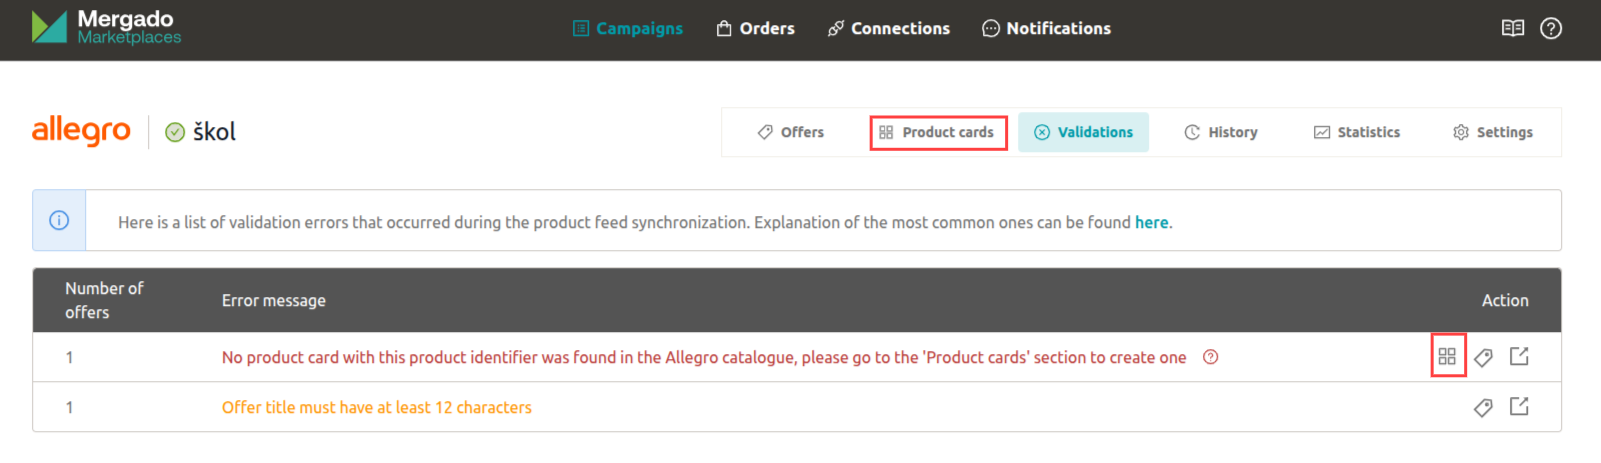Go to the Orders menu
1601x463 pixels.
[x=756, y=28]
